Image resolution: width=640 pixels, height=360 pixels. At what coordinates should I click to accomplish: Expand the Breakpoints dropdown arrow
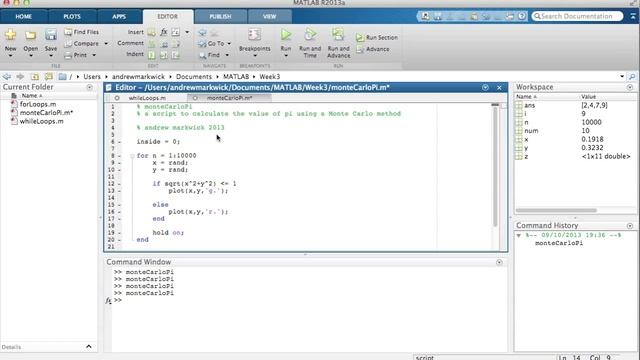255,56
